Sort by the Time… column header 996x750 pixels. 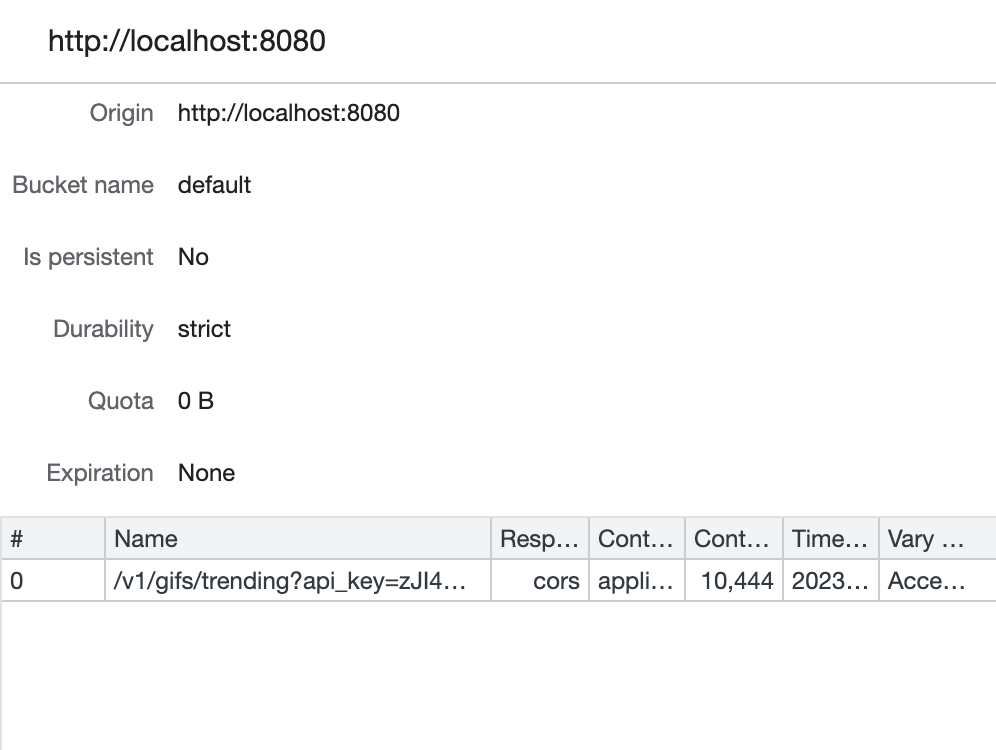coord(831,539)
